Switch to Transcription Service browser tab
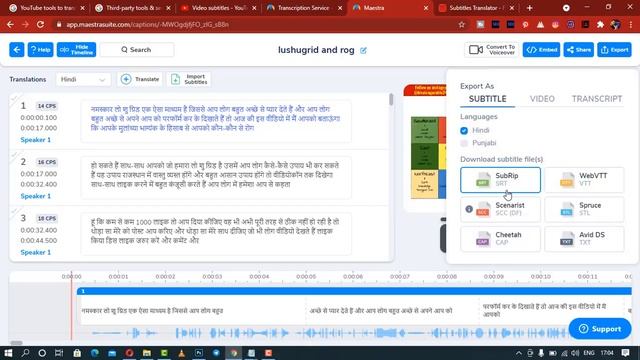 (x=304, y=8)
